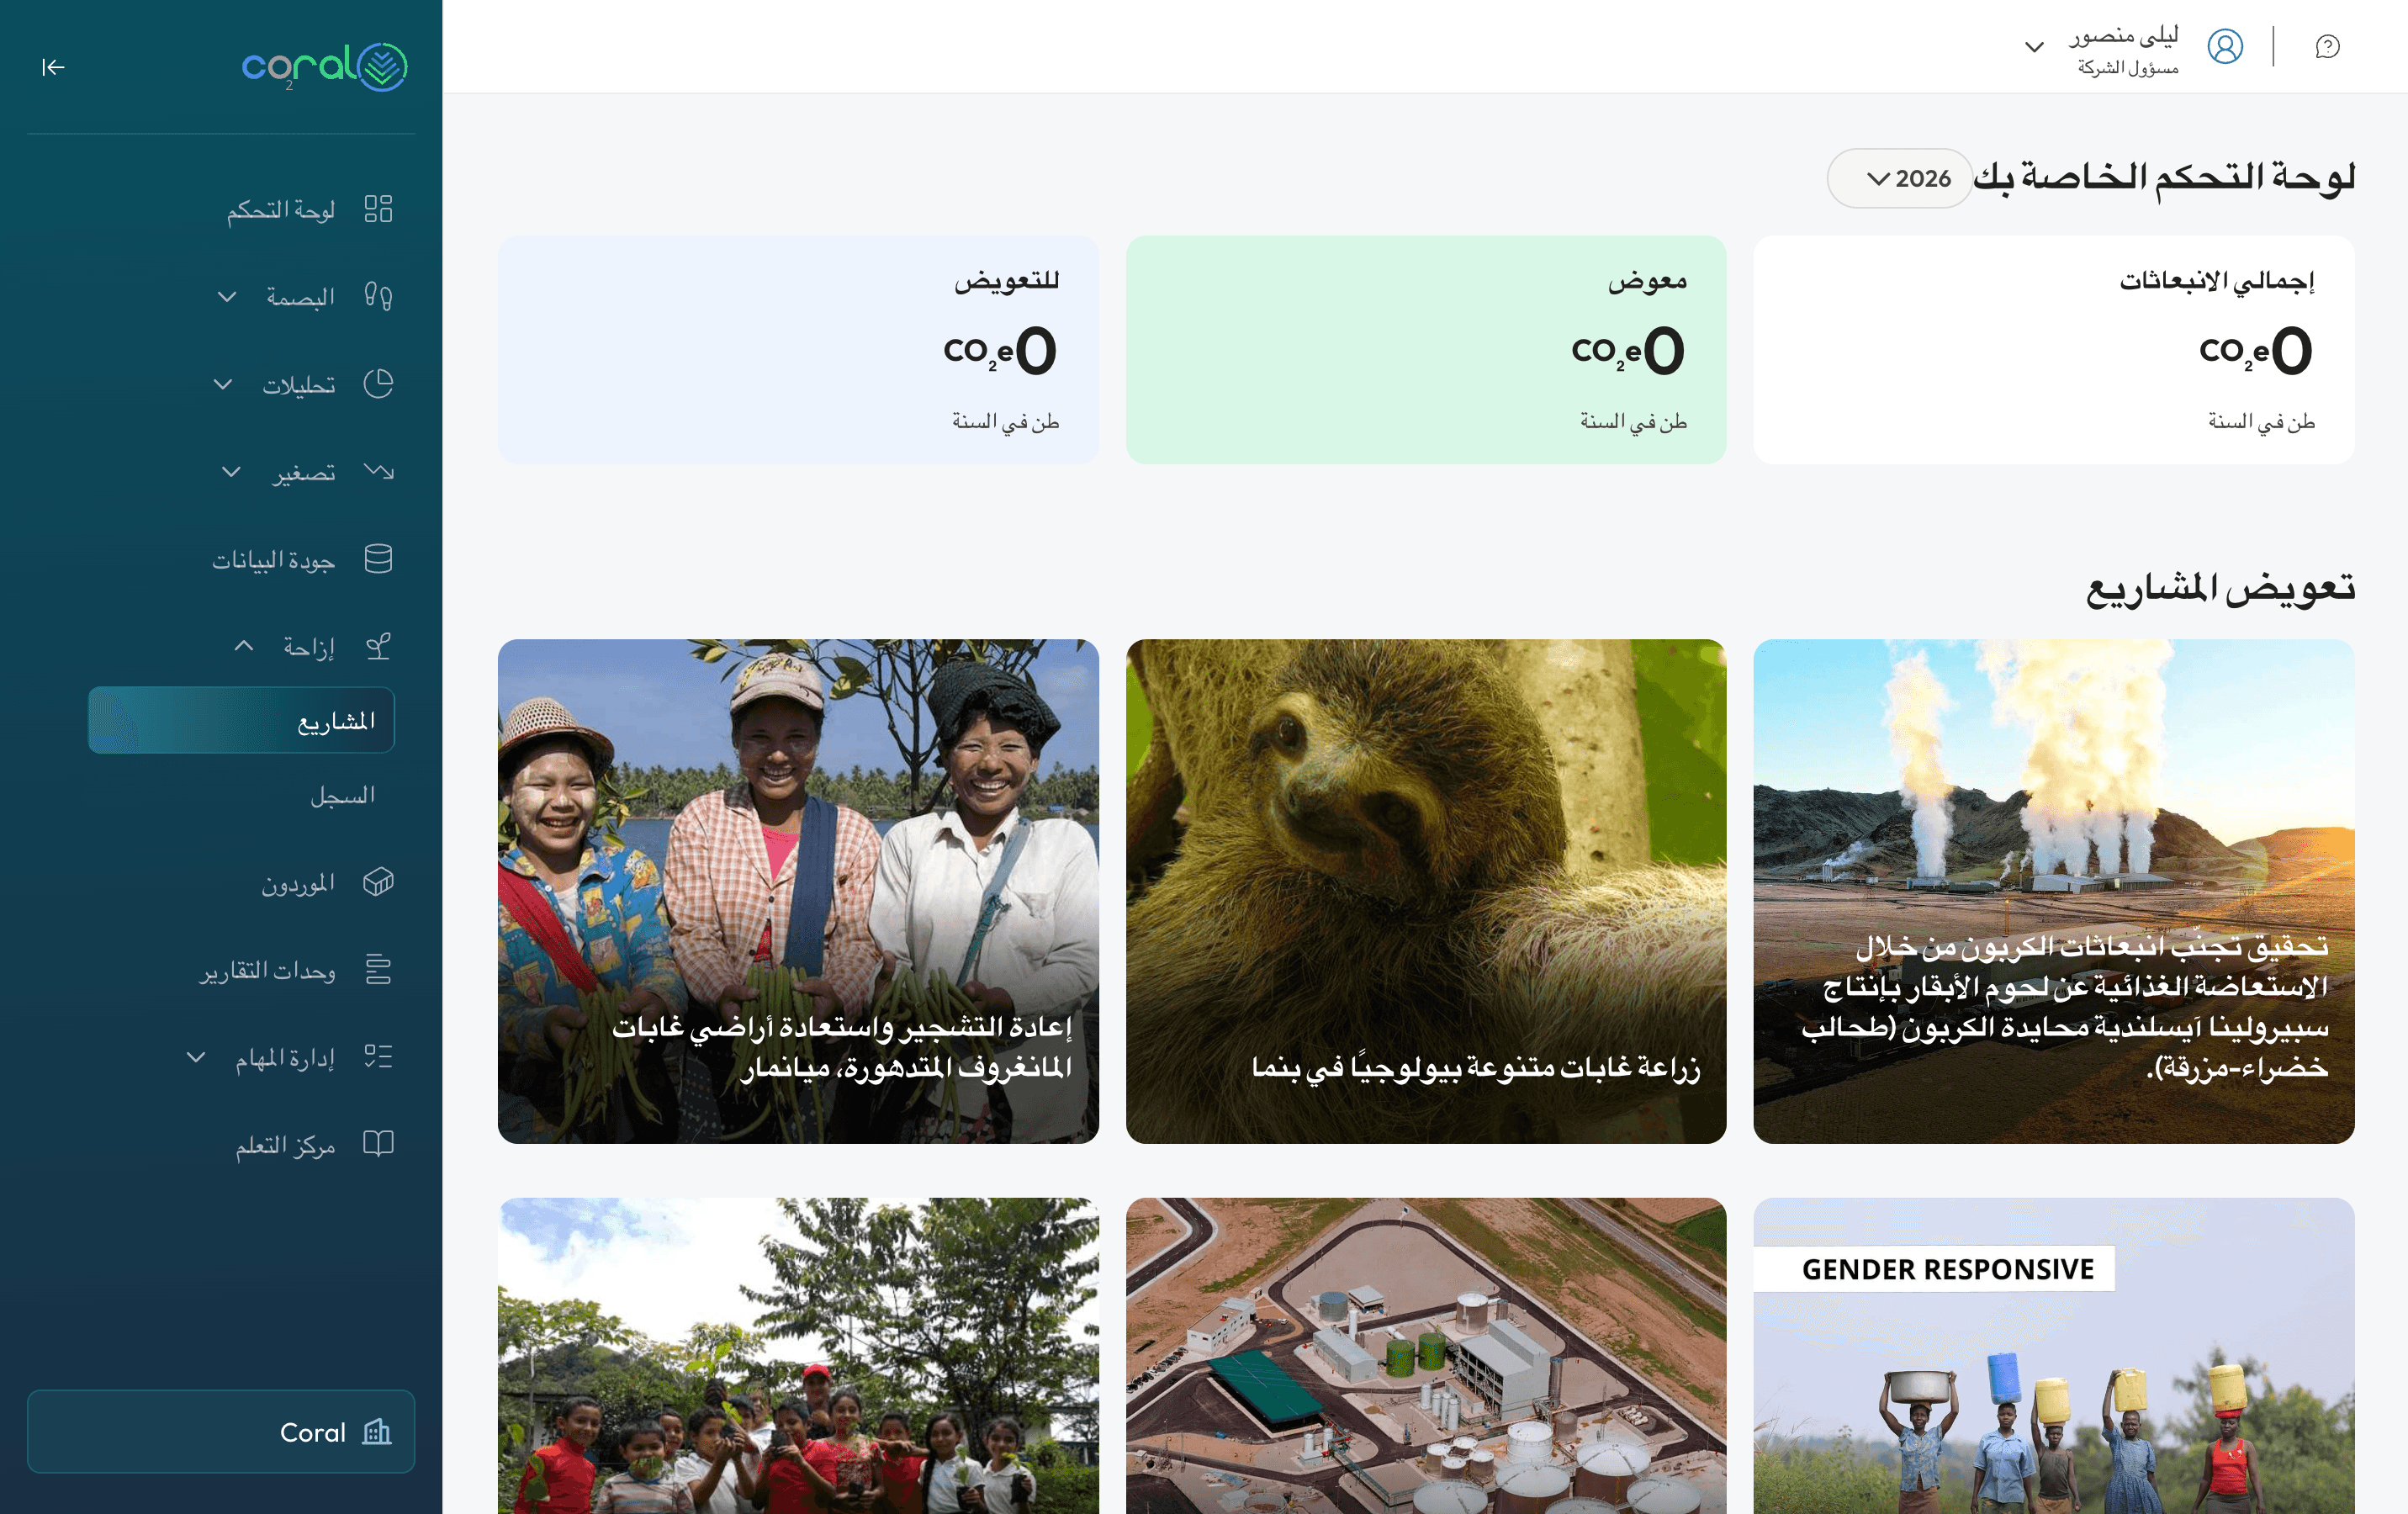Open the GENDER RESPONSIVE project card
2408x1514 pixels.
coord(2053,1356)
